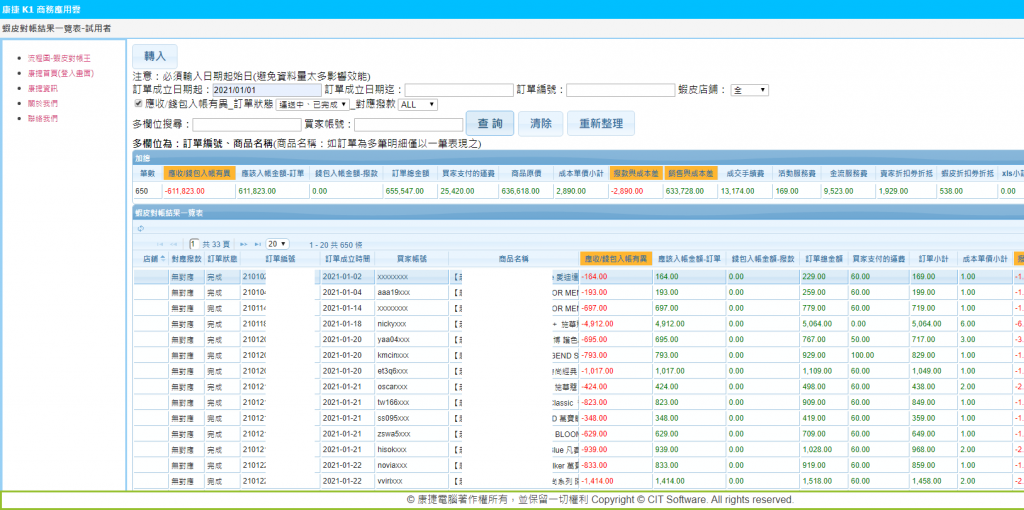This screenshot has height=510, width=1024.
Task: Open the rows-per-page dropdown showing 20
Action: [x=277, y=244]
